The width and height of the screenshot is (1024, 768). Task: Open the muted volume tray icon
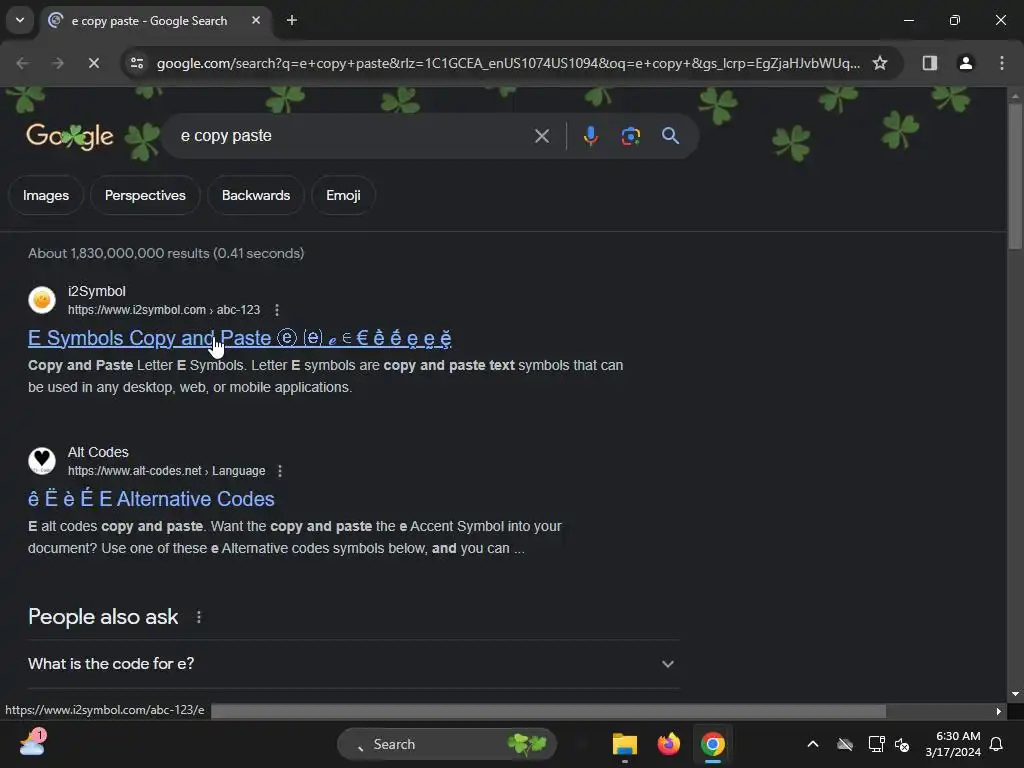(903, 744)
